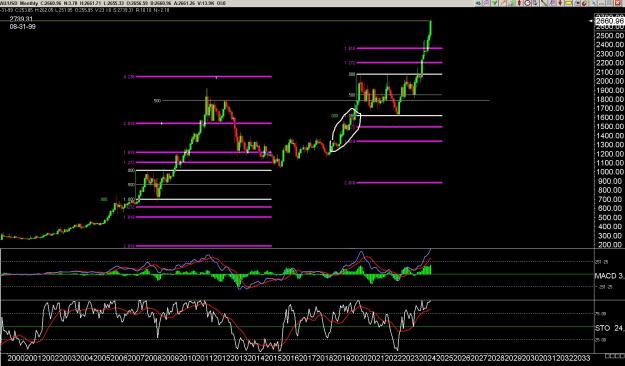Click the dark arrow icon at toolbar start

[478, 3]
